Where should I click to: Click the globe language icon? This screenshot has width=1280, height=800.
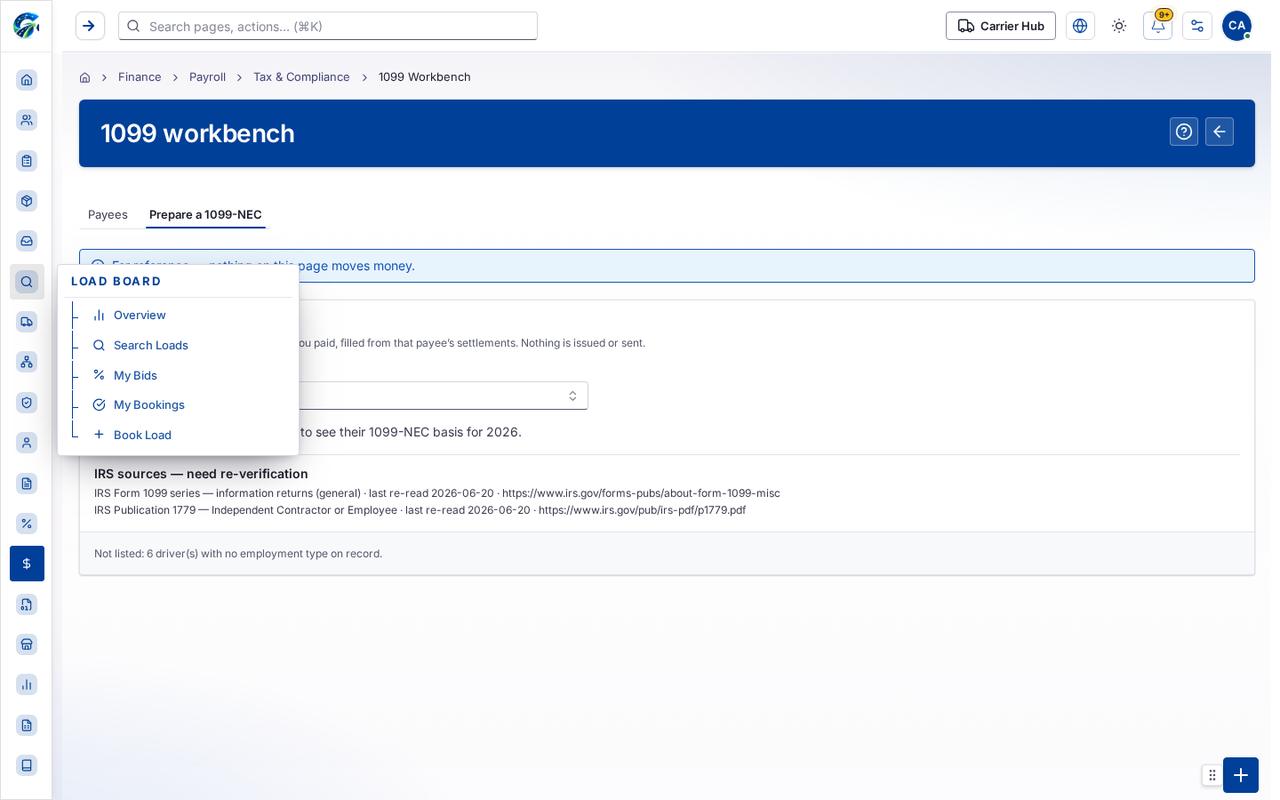[x=1080, y=26]
